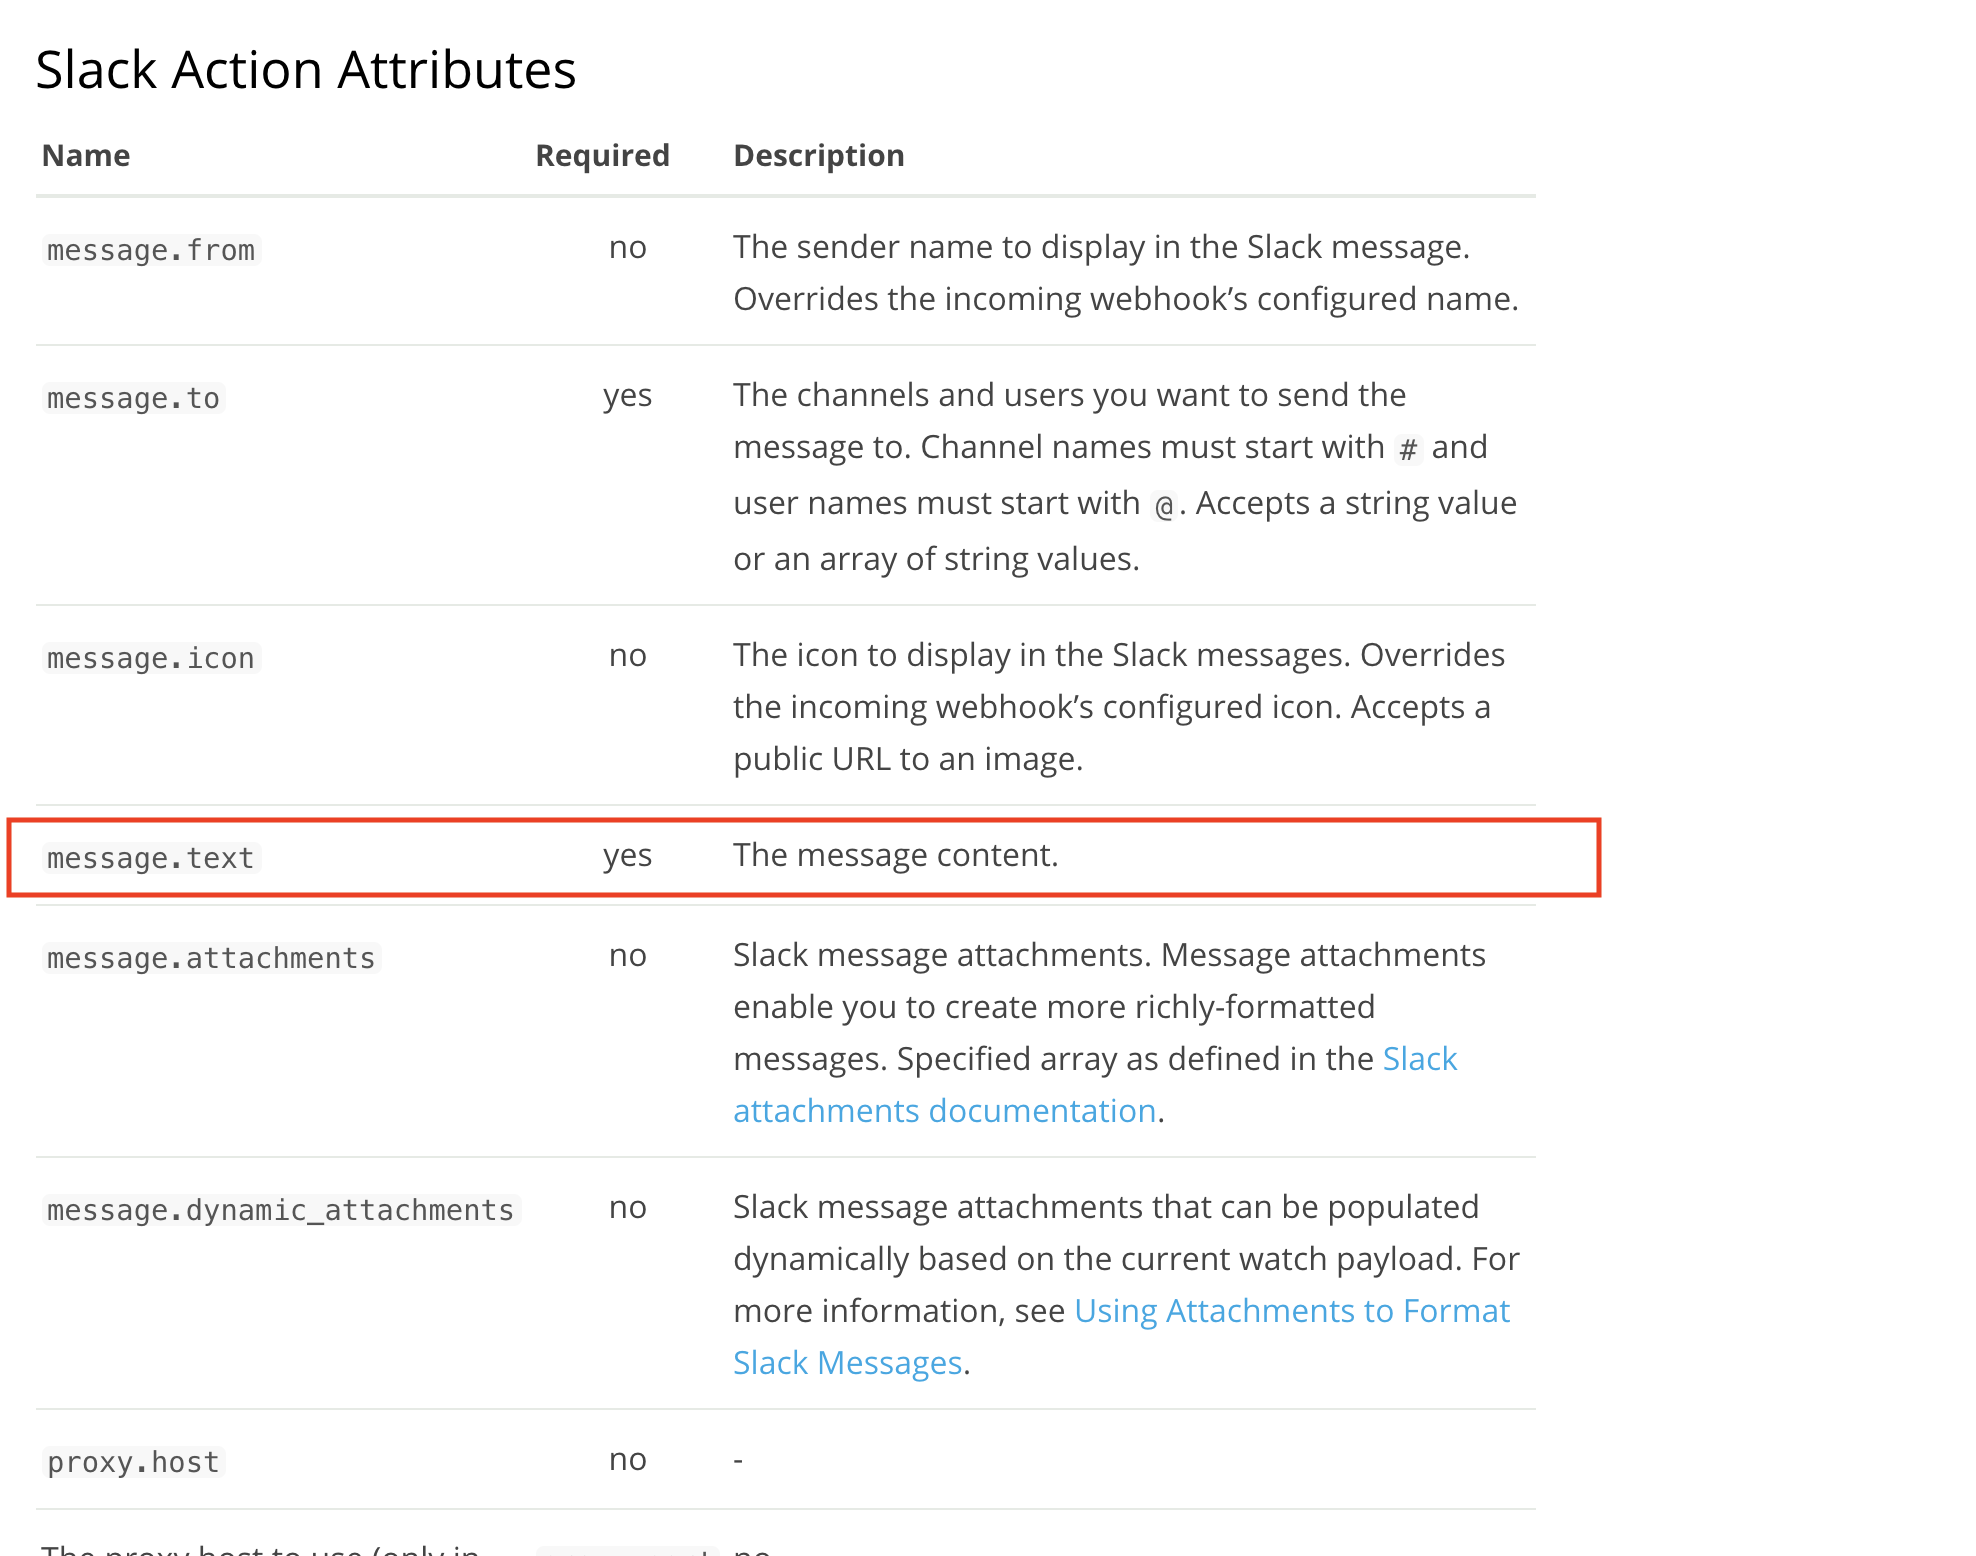1976x1556 pixels.
Task: Click the Name column header
Action: click(x=86, y=155)
